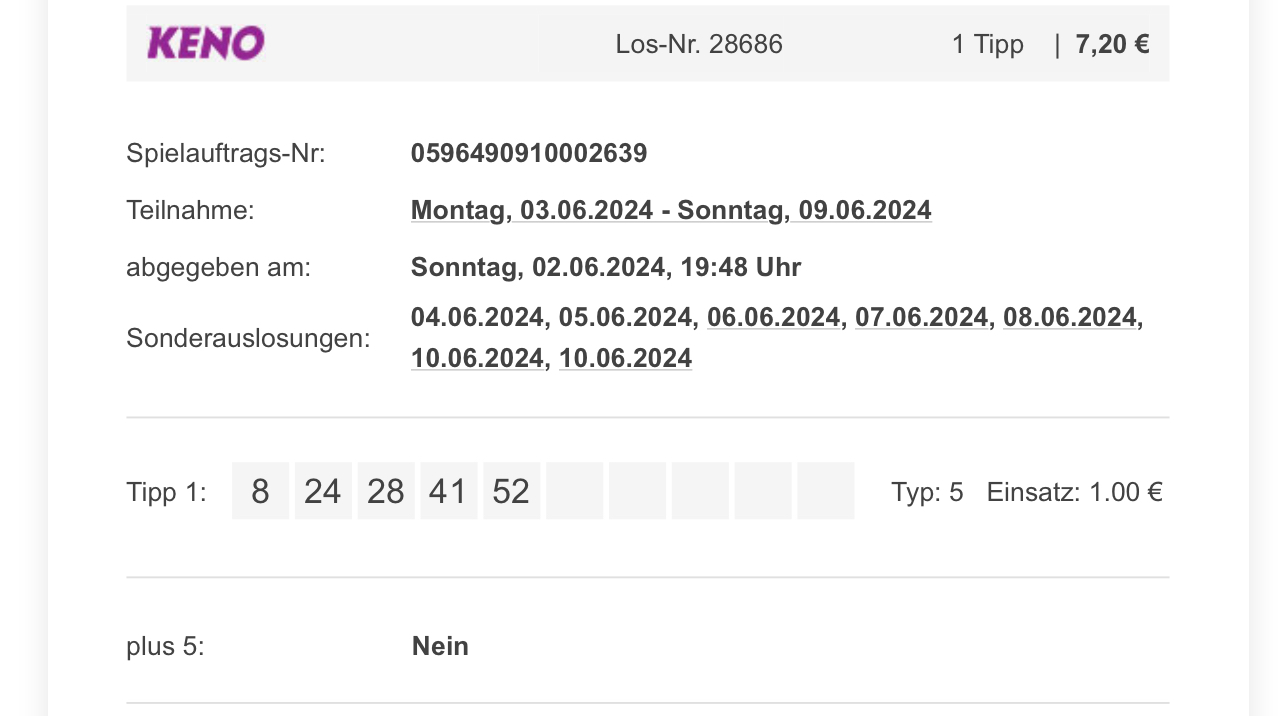
Task: Click the Einsatz: 1.00 € label
Action: (x=1074, y=492)
